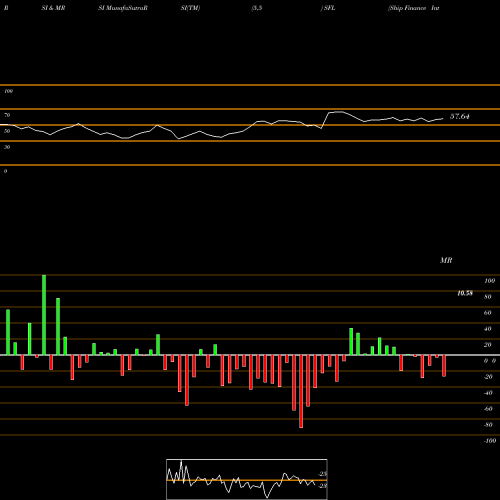Click the lowest red MR bar
Viewport: 500px width, 500px height.
(x=301, y=391)
